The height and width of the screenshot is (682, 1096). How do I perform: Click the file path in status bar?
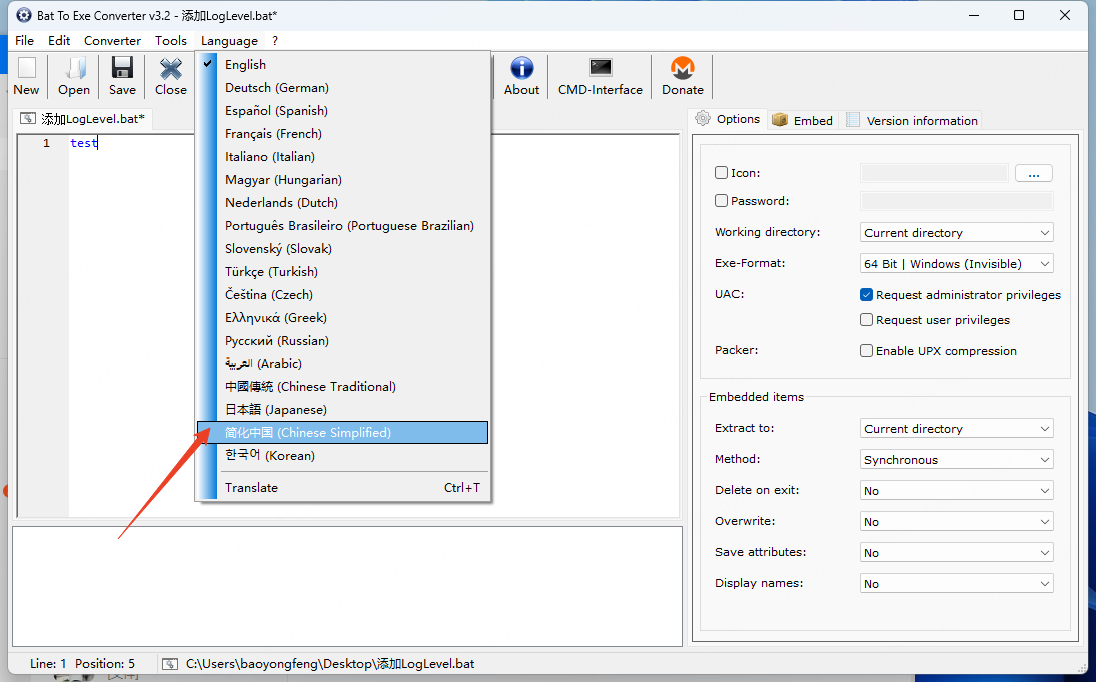point(330,664)
